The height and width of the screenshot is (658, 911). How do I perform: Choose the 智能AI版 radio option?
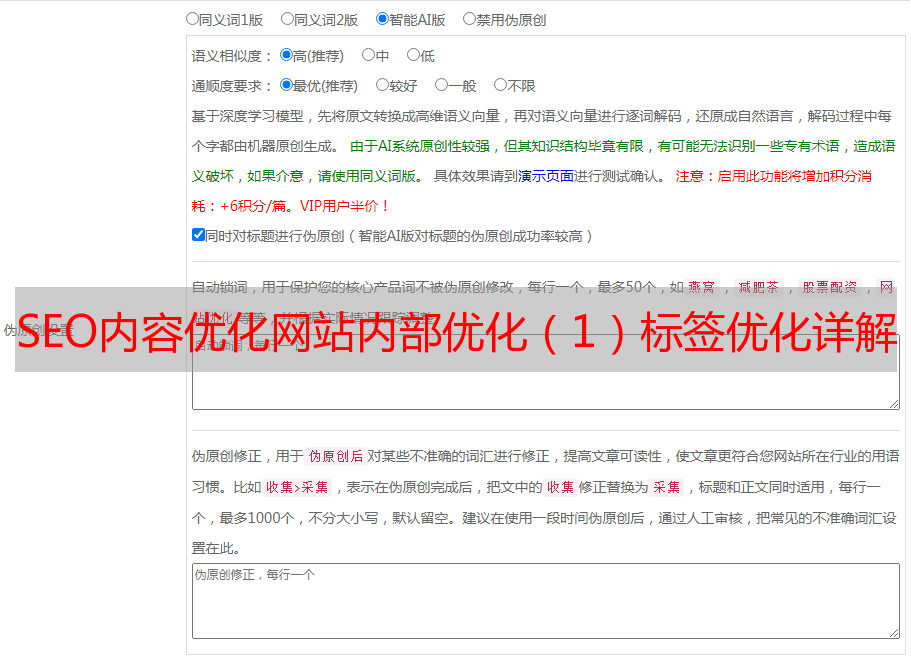coord(382,19)
